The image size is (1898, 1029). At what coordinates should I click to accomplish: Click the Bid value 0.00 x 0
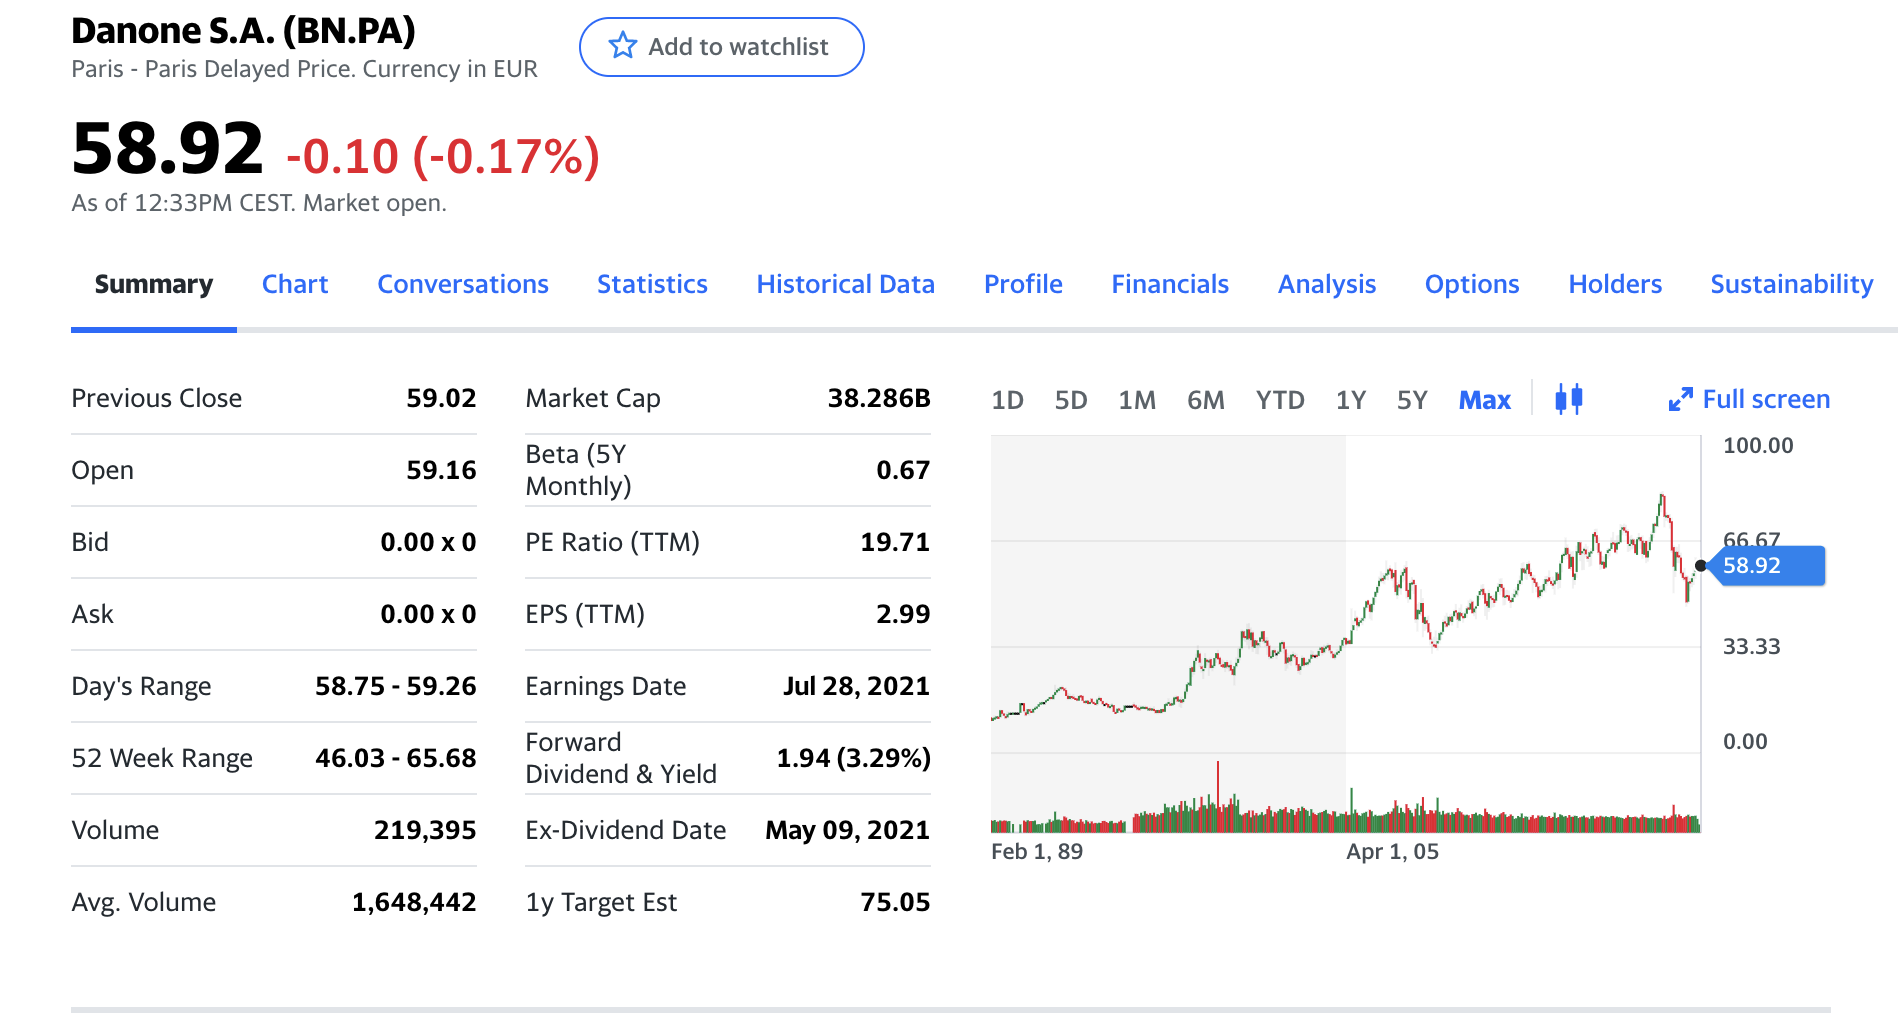[x=428, y=542]
